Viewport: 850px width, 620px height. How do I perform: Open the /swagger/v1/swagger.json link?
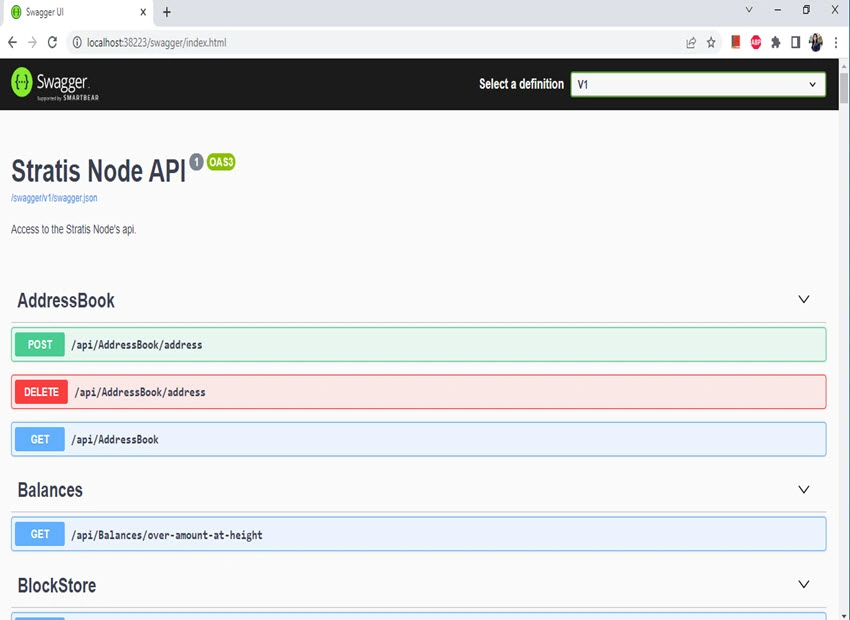[54, 198]
